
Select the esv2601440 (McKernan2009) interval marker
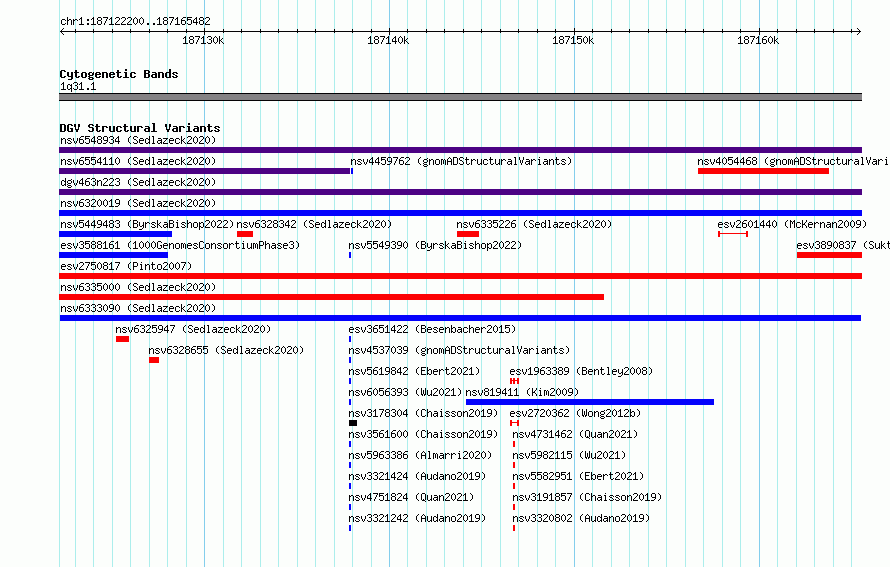click(733, 234)
